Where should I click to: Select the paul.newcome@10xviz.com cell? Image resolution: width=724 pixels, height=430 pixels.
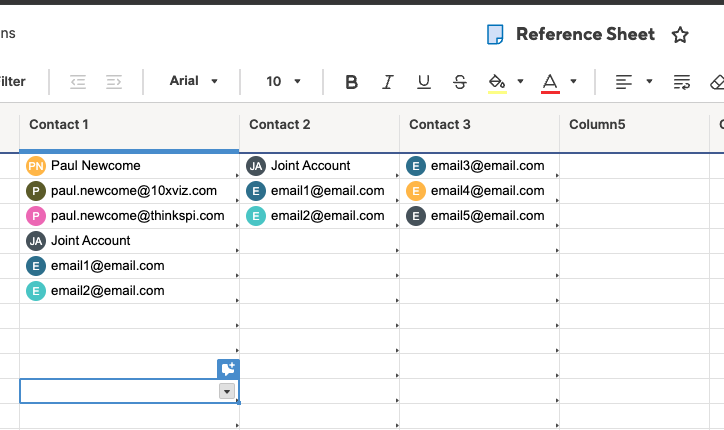click(x=129, y=191)
